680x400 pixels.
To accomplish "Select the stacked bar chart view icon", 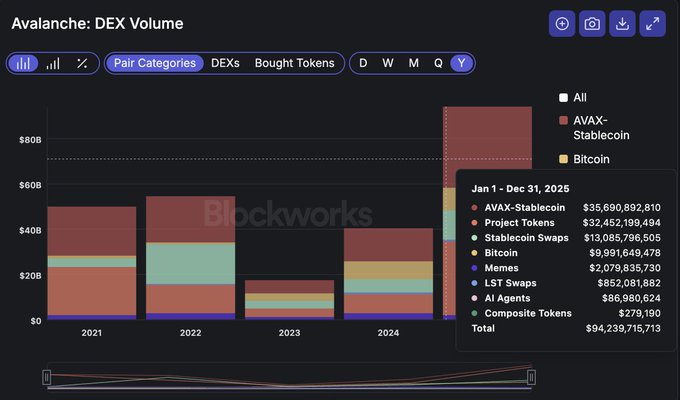I will tap(24, 63).
